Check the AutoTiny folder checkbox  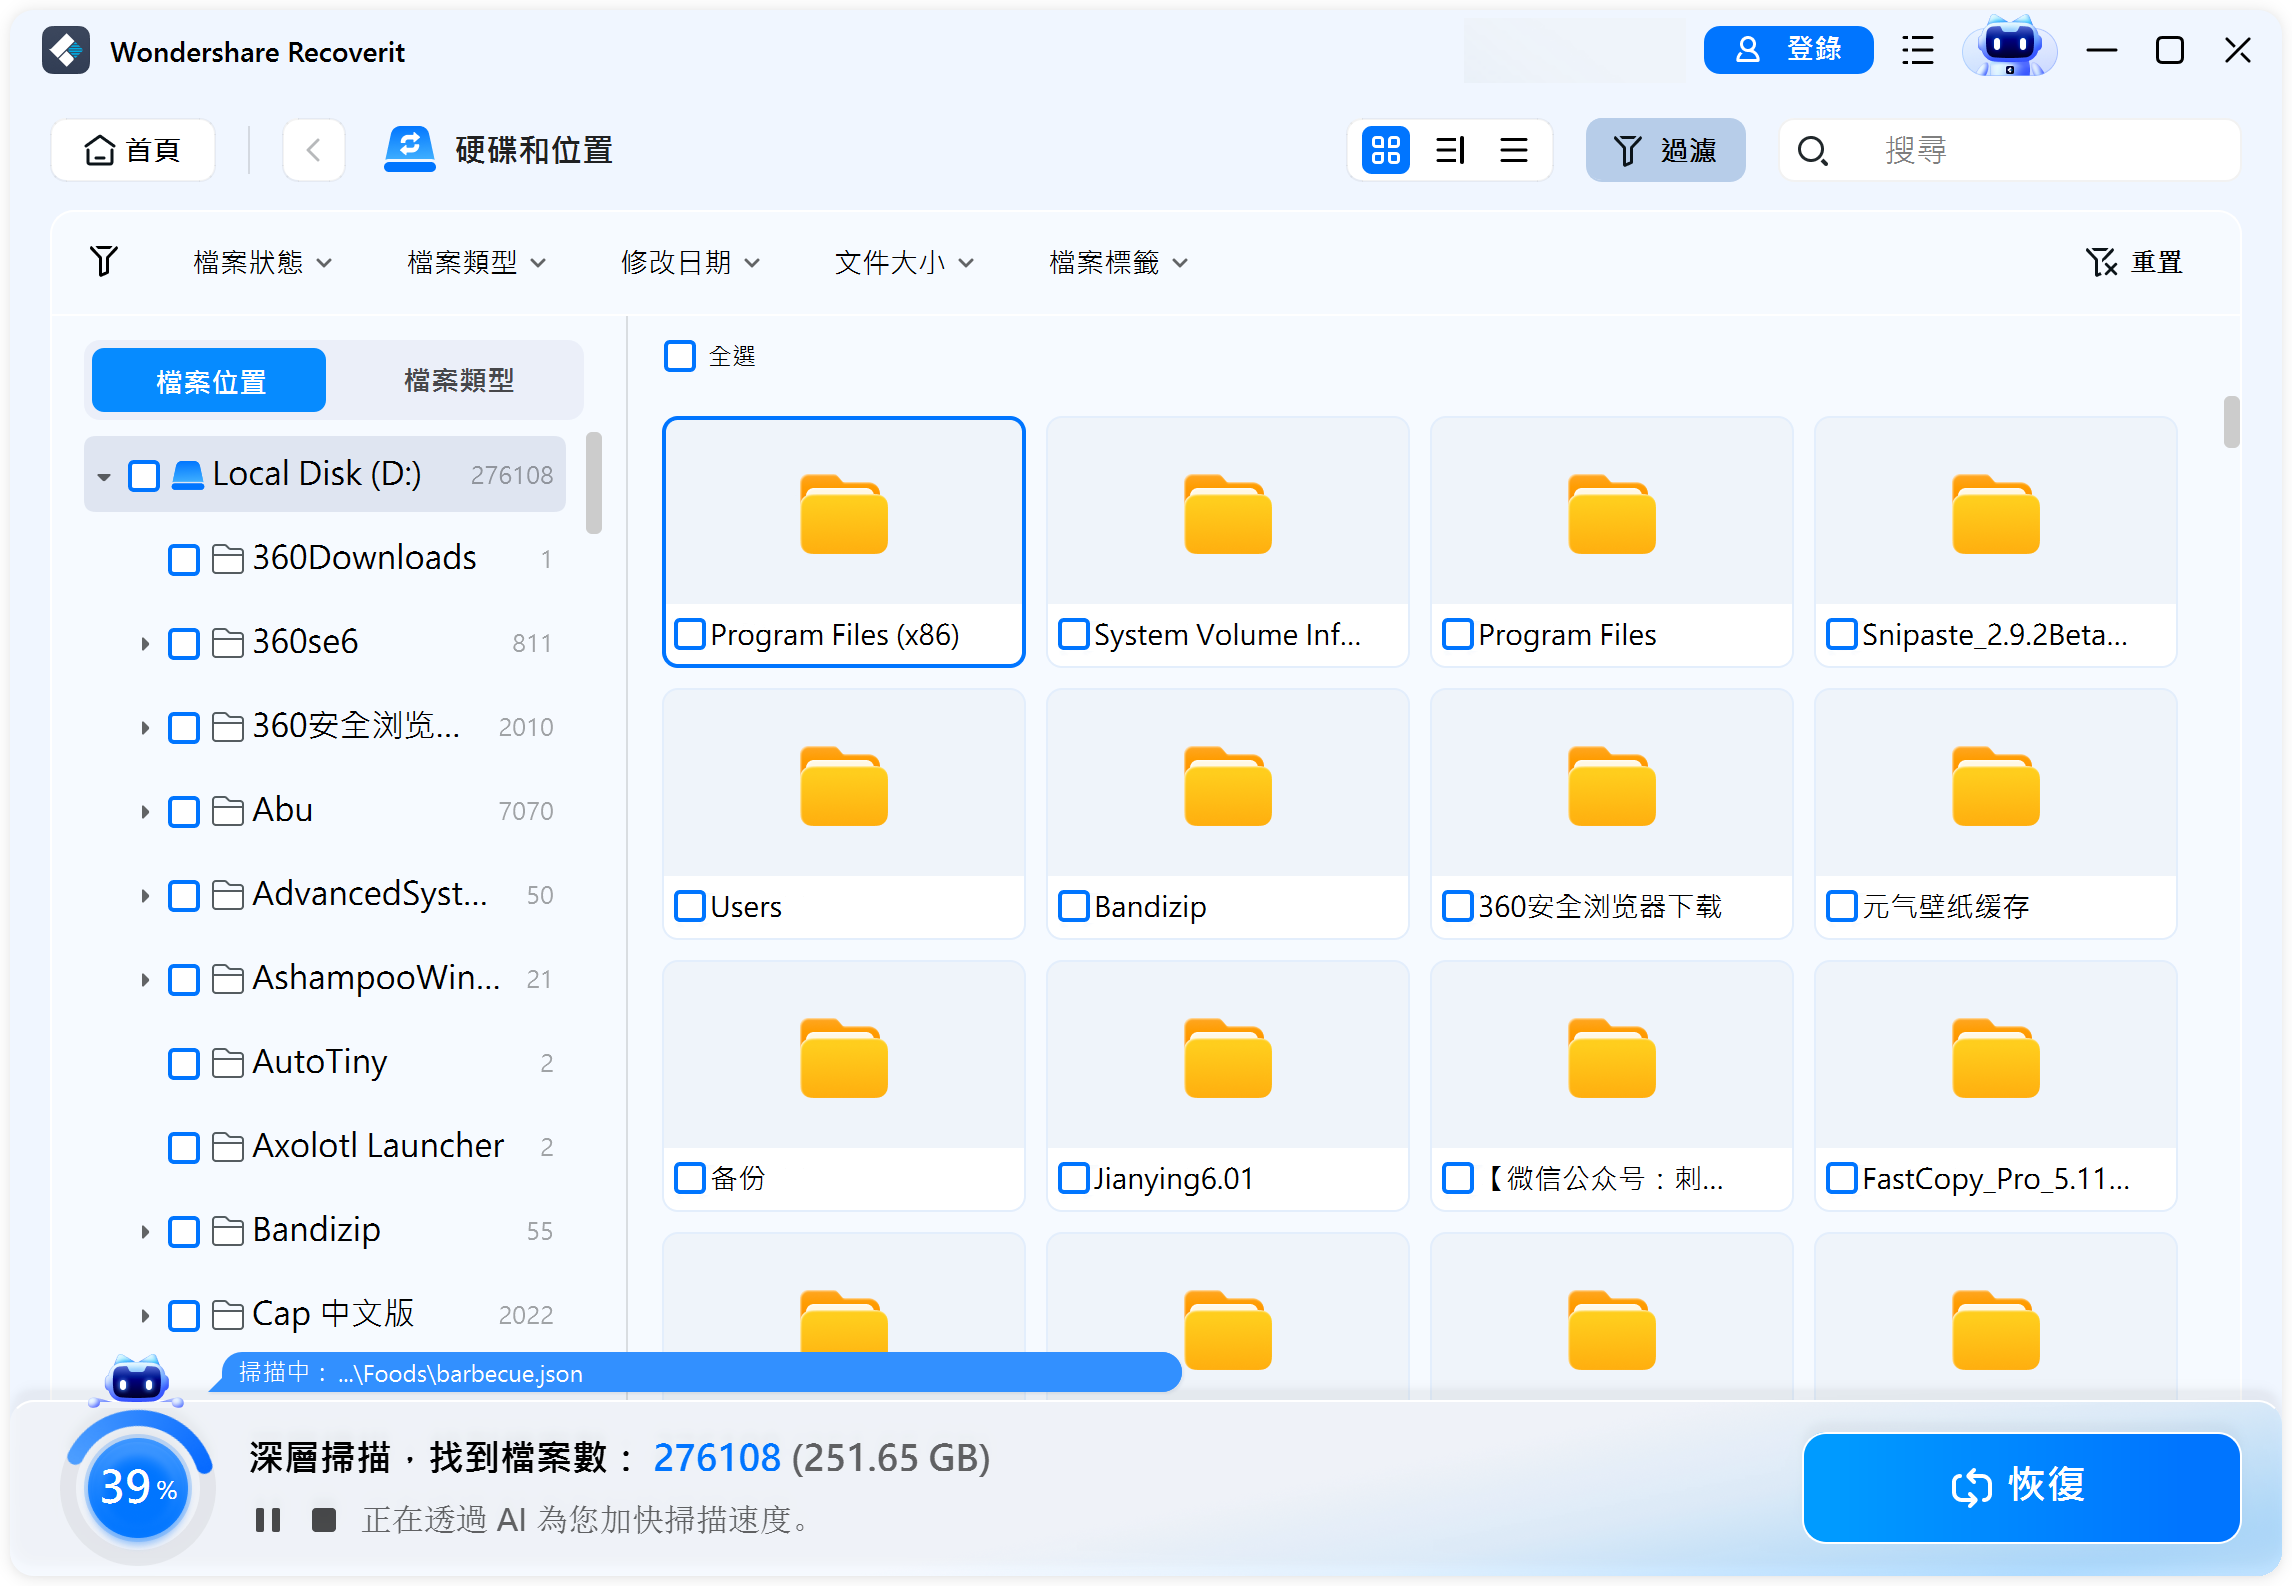[x=184, y=1063]
